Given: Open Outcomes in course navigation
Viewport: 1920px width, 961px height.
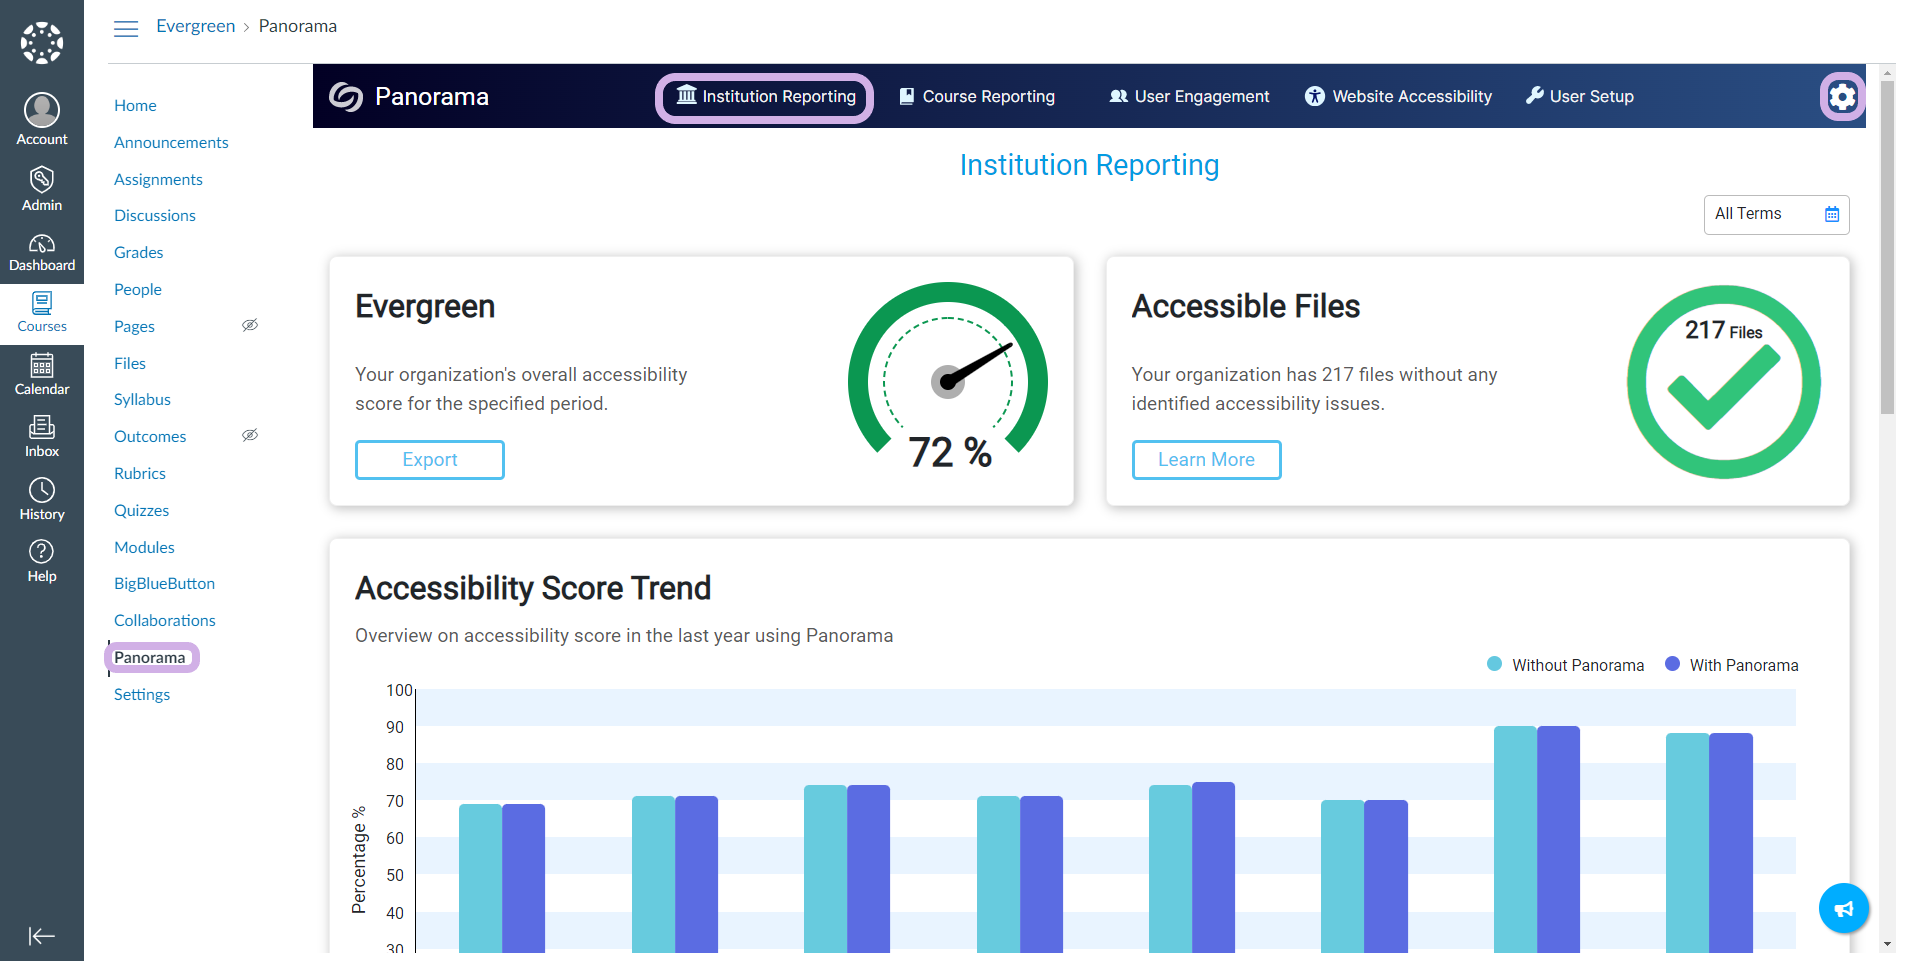Looking at the screenshot, I should click(150, 436).
